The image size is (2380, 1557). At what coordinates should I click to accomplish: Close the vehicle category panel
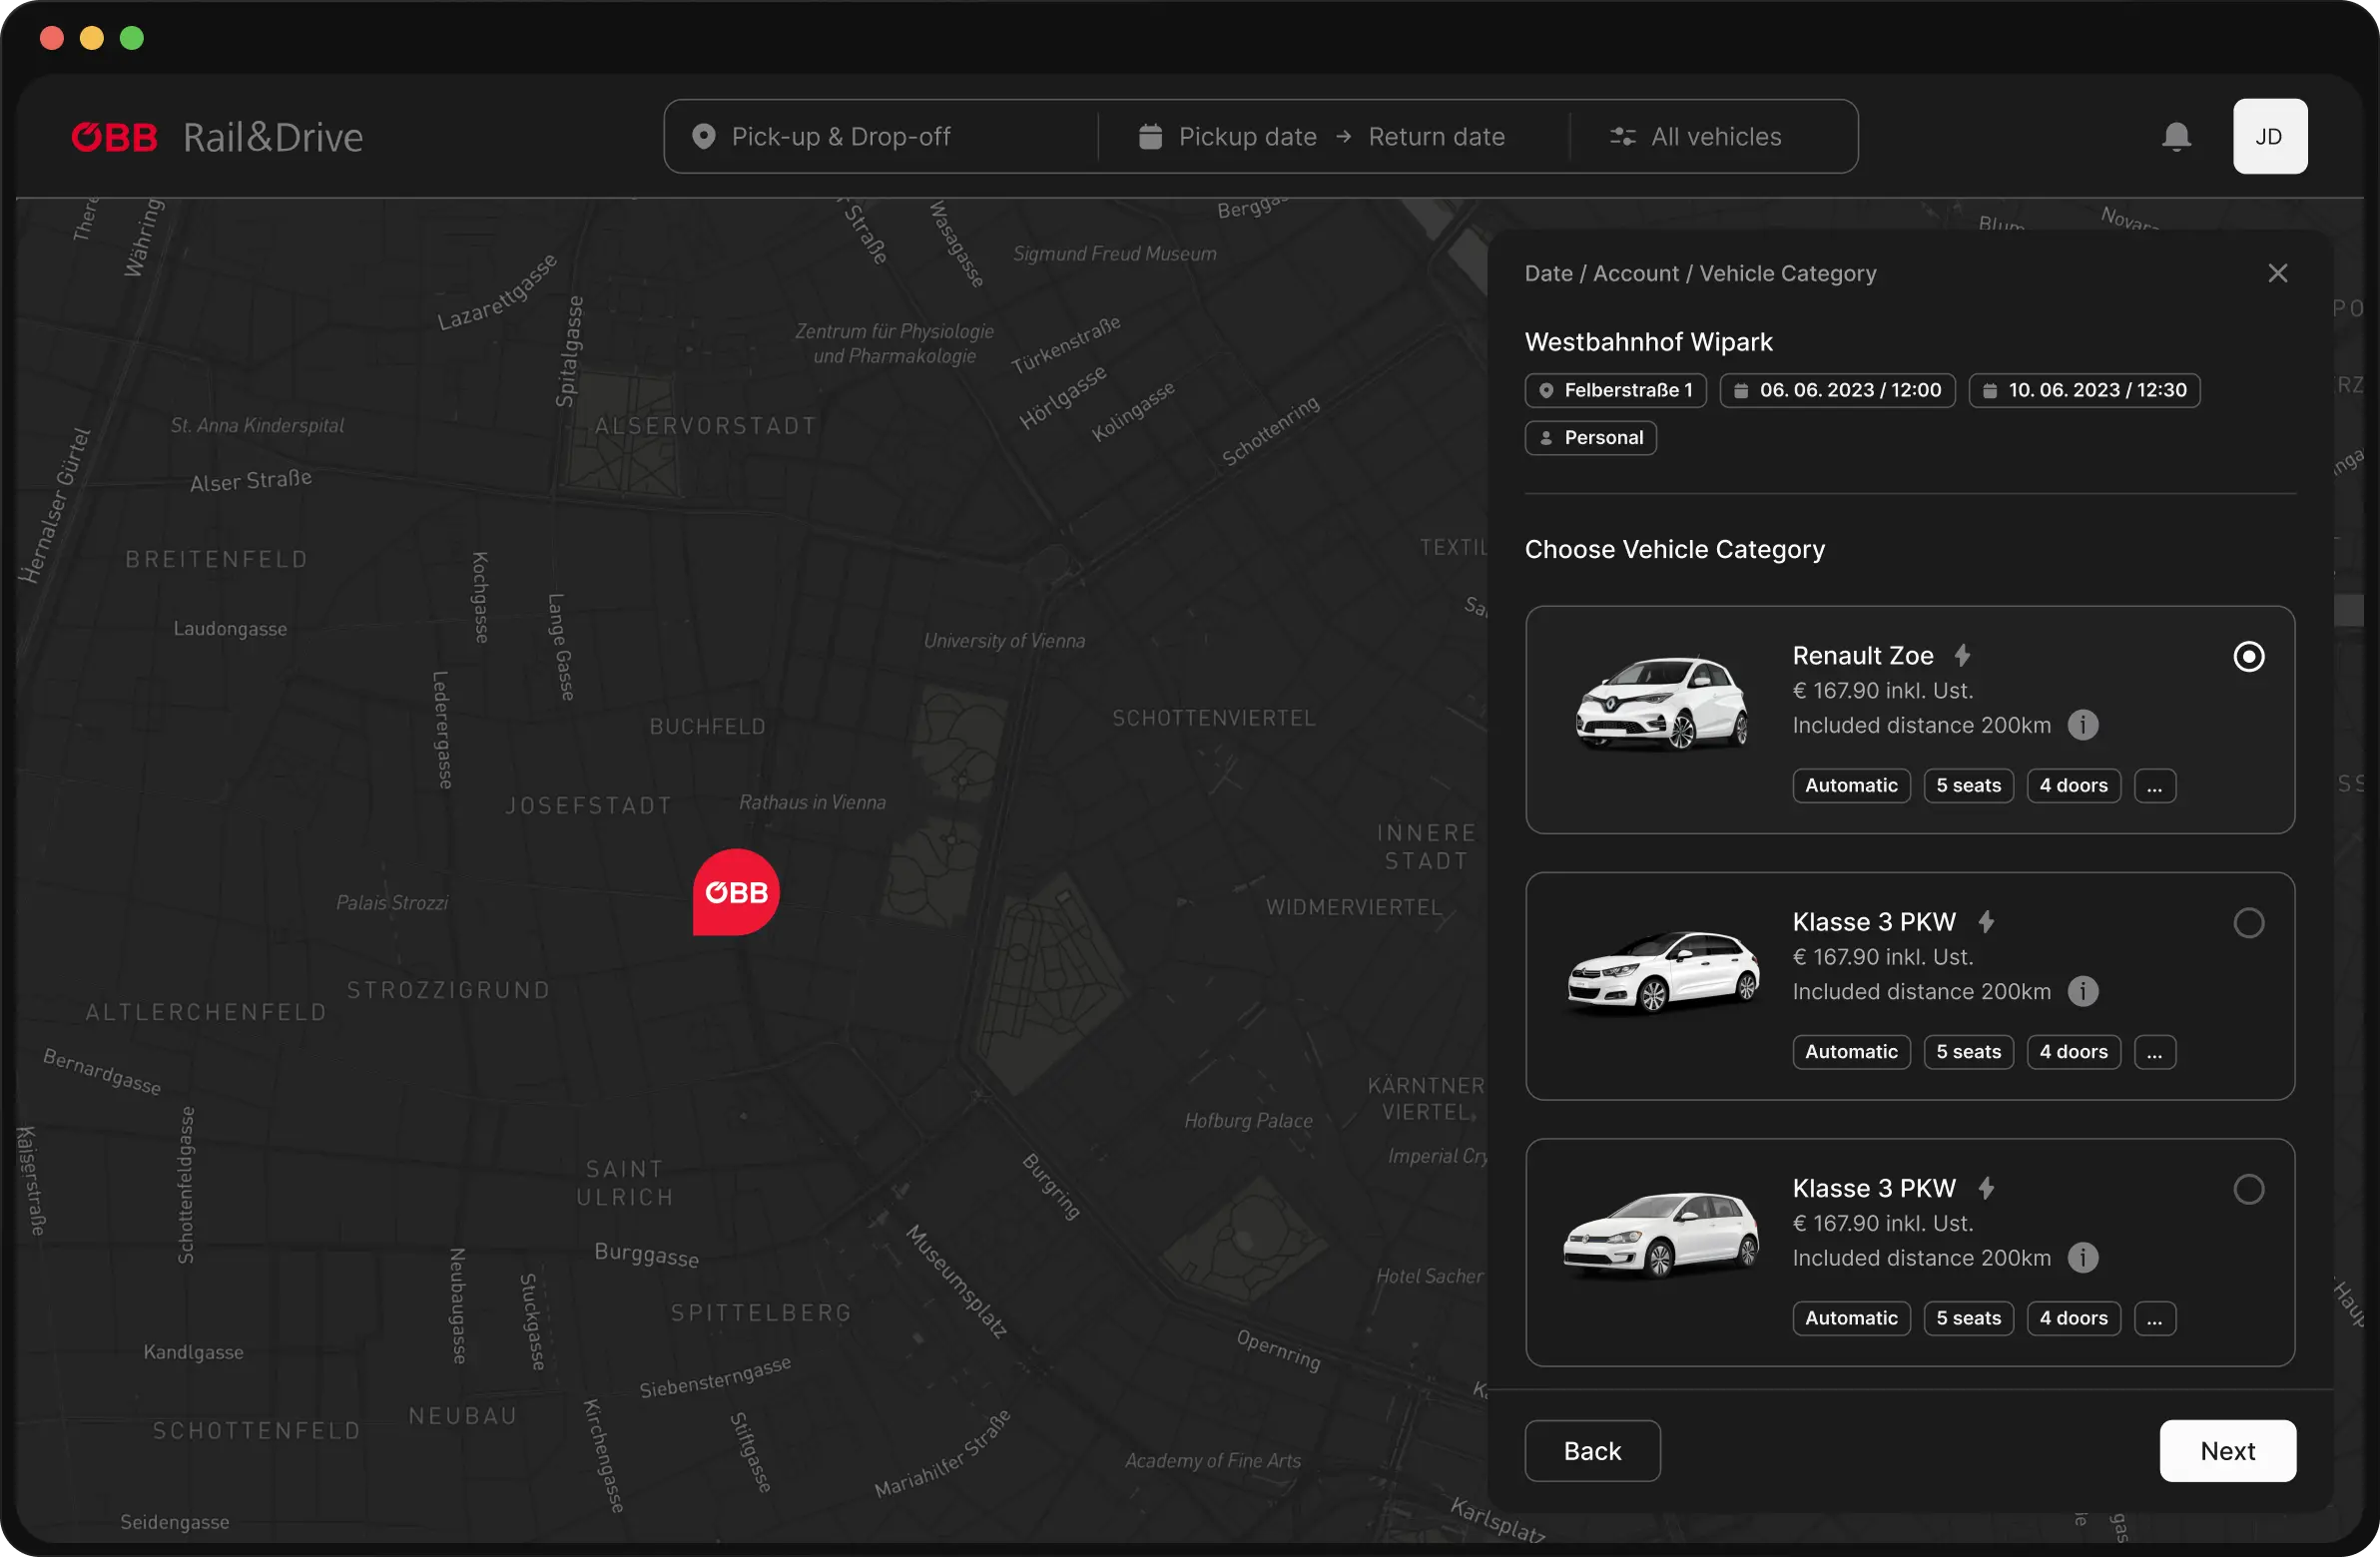(2277, 273)
